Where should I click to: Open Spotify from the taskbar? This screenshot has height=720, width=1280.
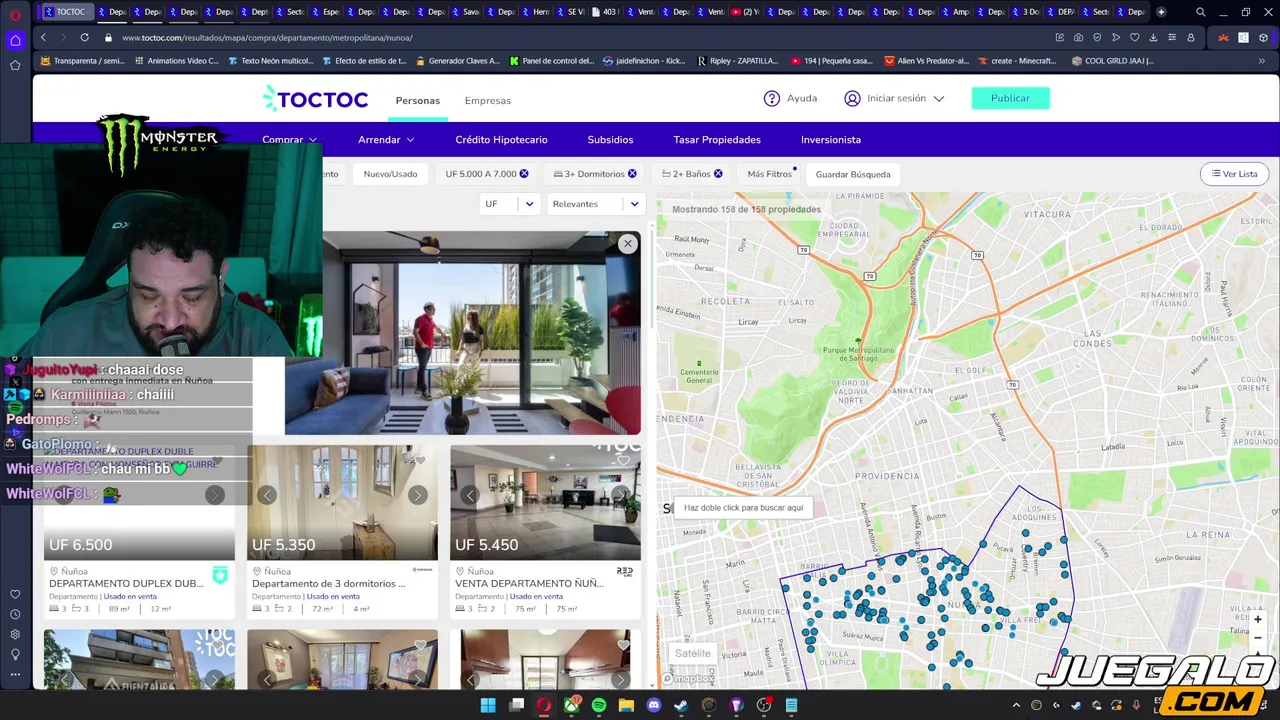click(599, 706)
